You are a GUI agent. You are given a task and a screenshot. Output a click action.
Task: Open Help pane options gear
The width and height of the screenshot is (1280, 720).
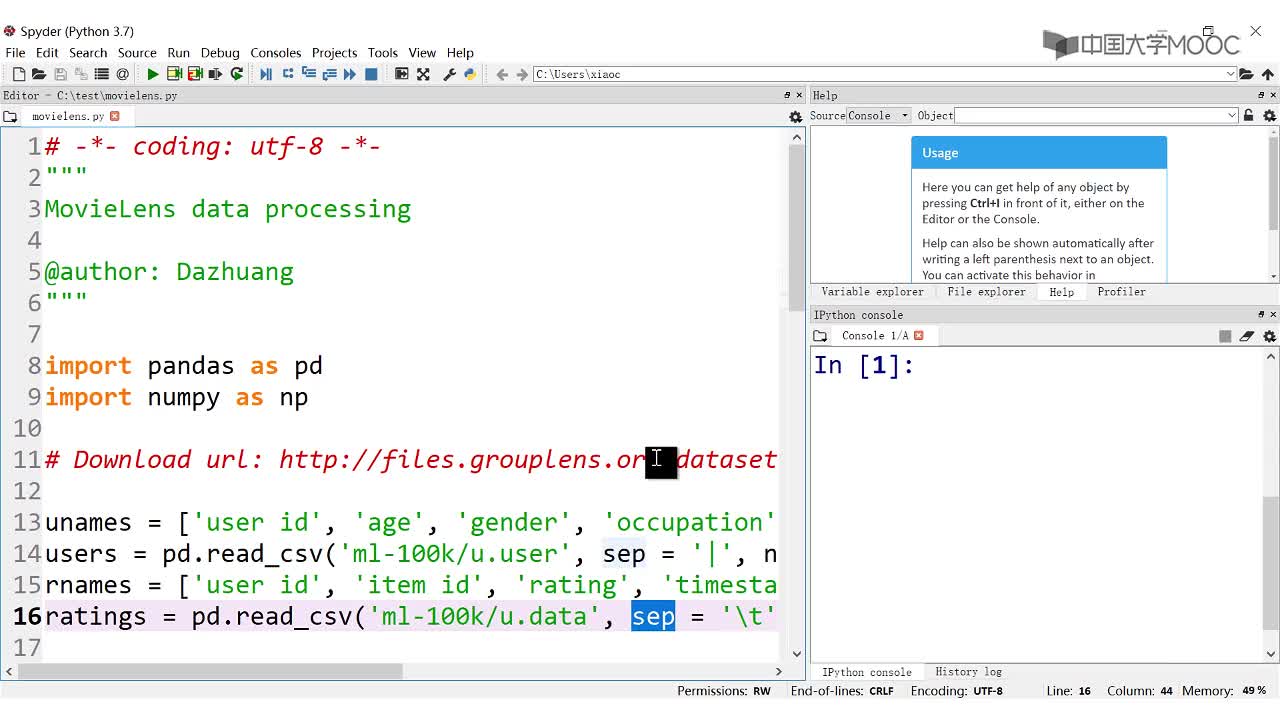point(1270,116)
